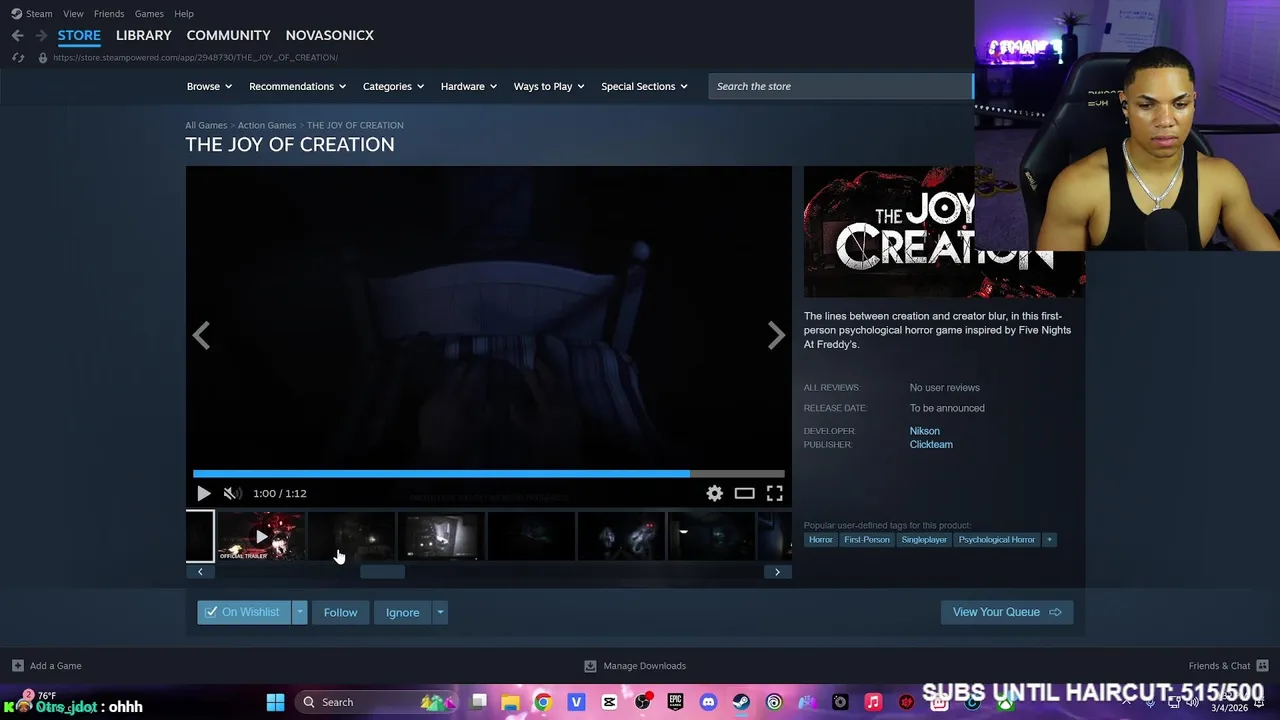Go to STORE tab
Viewport: 1280px width, 720px height.
tap(79, 35)
